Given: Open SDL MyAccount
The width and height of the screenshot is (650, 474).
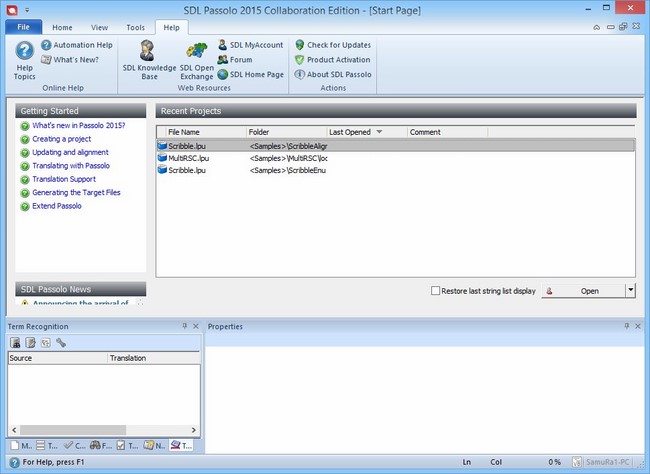Looking at the screenshot, I should coord(250,45).
